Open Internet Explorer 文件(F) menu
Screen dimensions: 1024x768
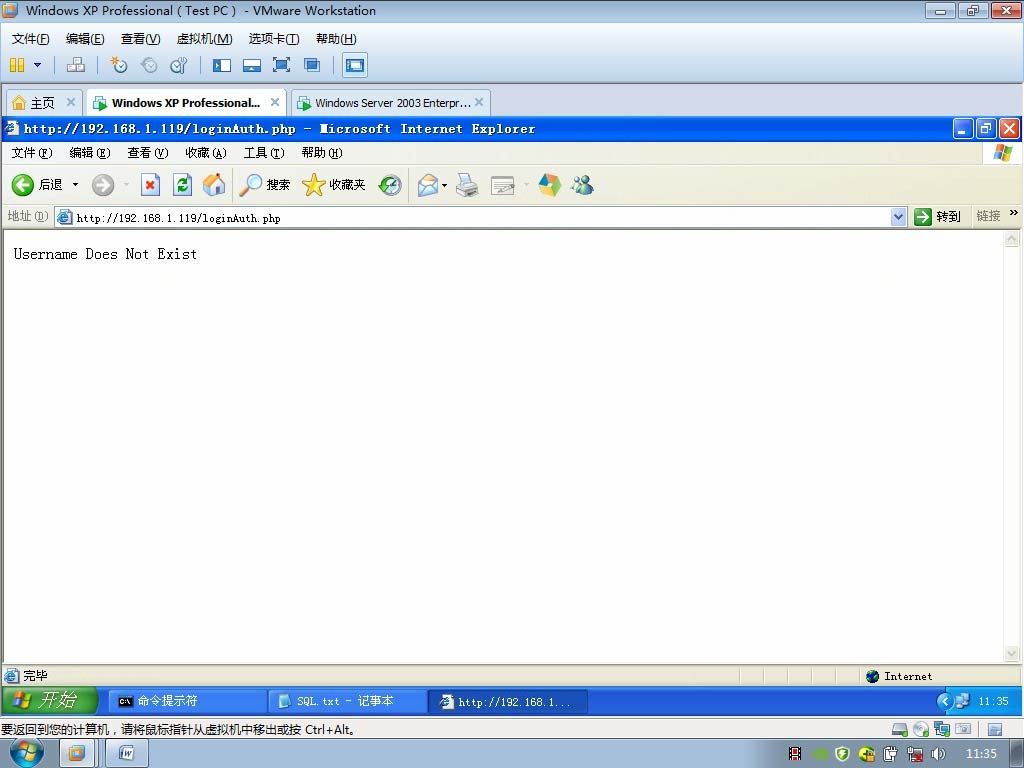(32, 153)
